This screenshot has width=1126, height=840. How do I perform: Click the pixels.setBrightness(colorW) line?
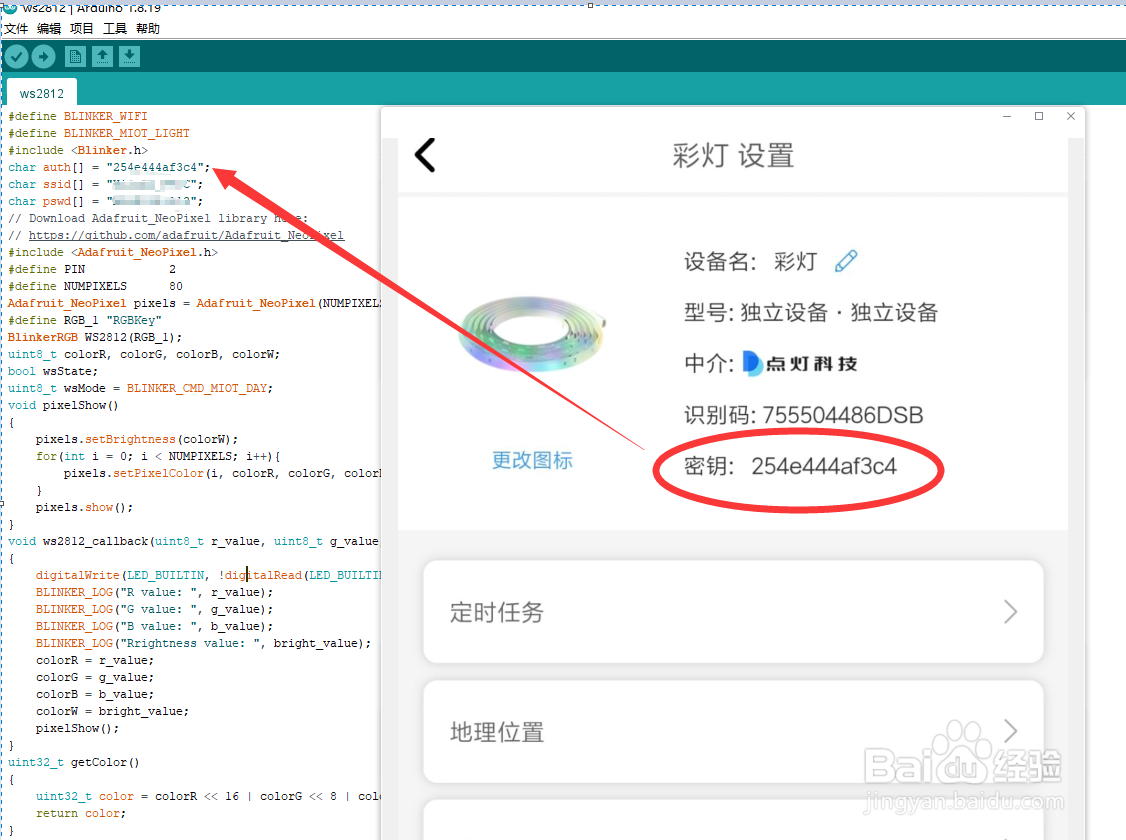[136, 439]
